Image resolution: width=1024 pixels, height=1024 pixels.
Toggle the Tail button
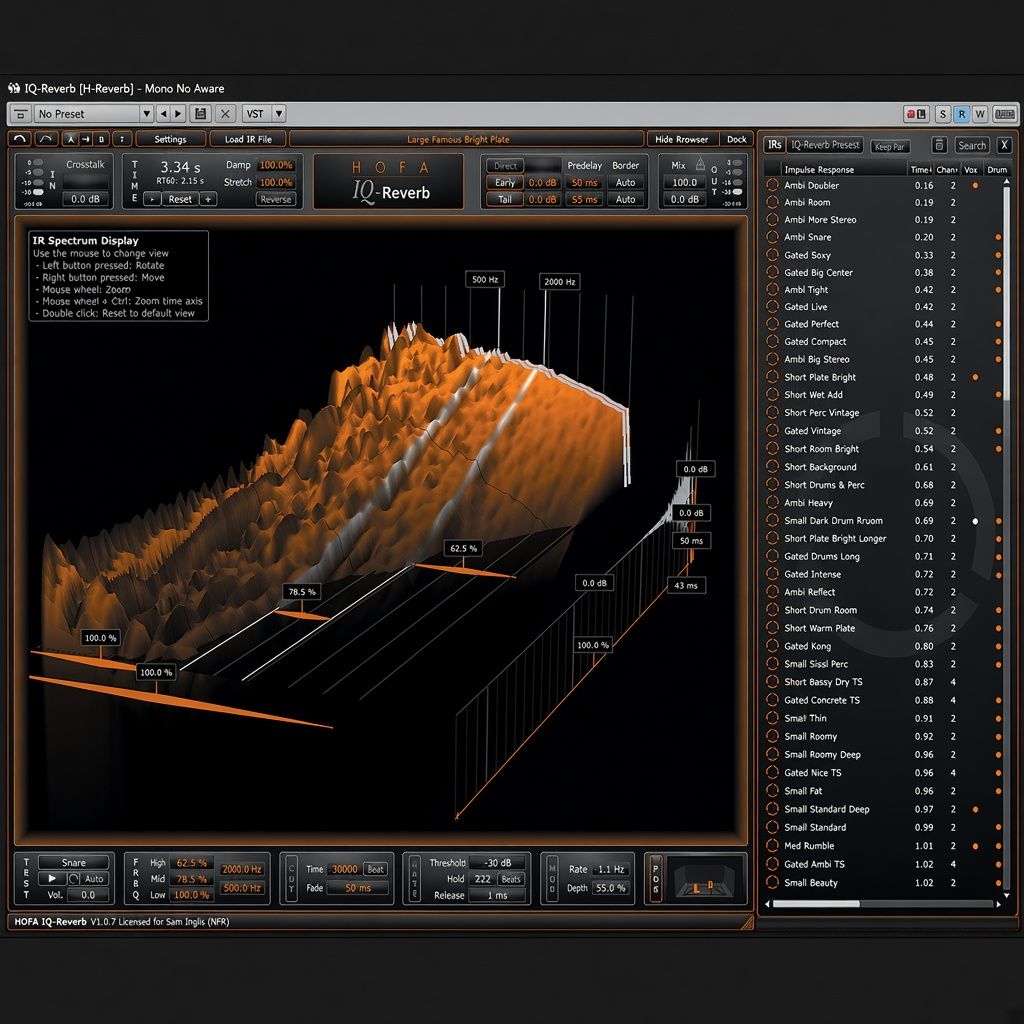pyautogui.click(x=505, y=200)
